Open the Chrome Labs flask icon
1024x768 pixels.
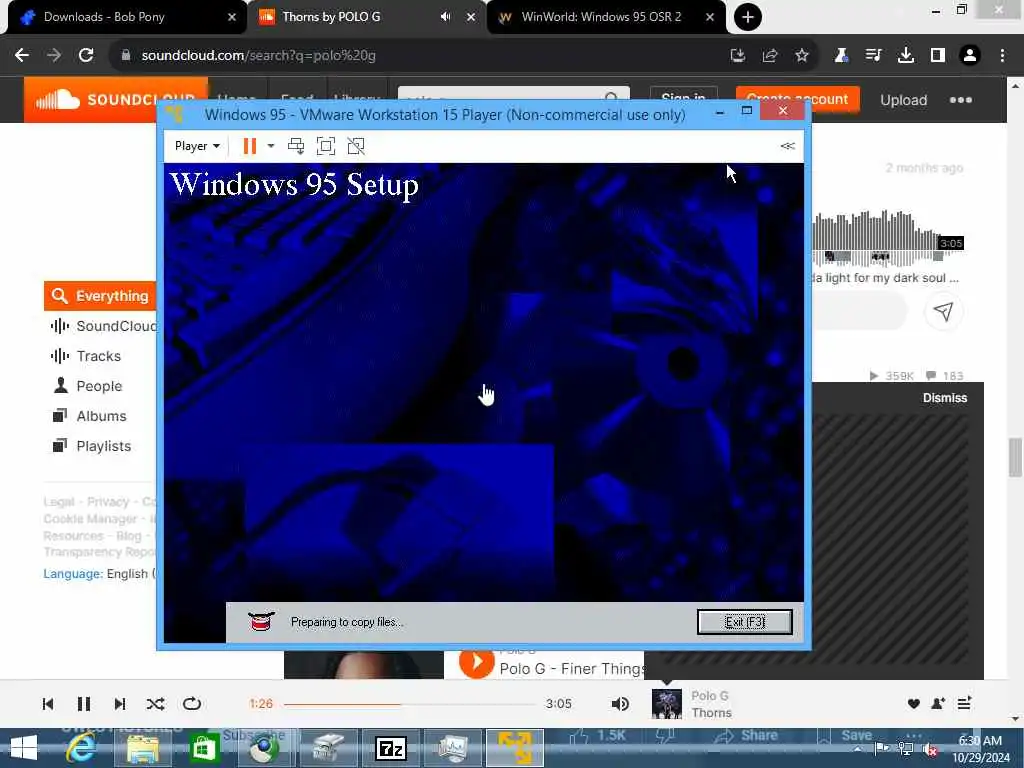coord(841,56)
